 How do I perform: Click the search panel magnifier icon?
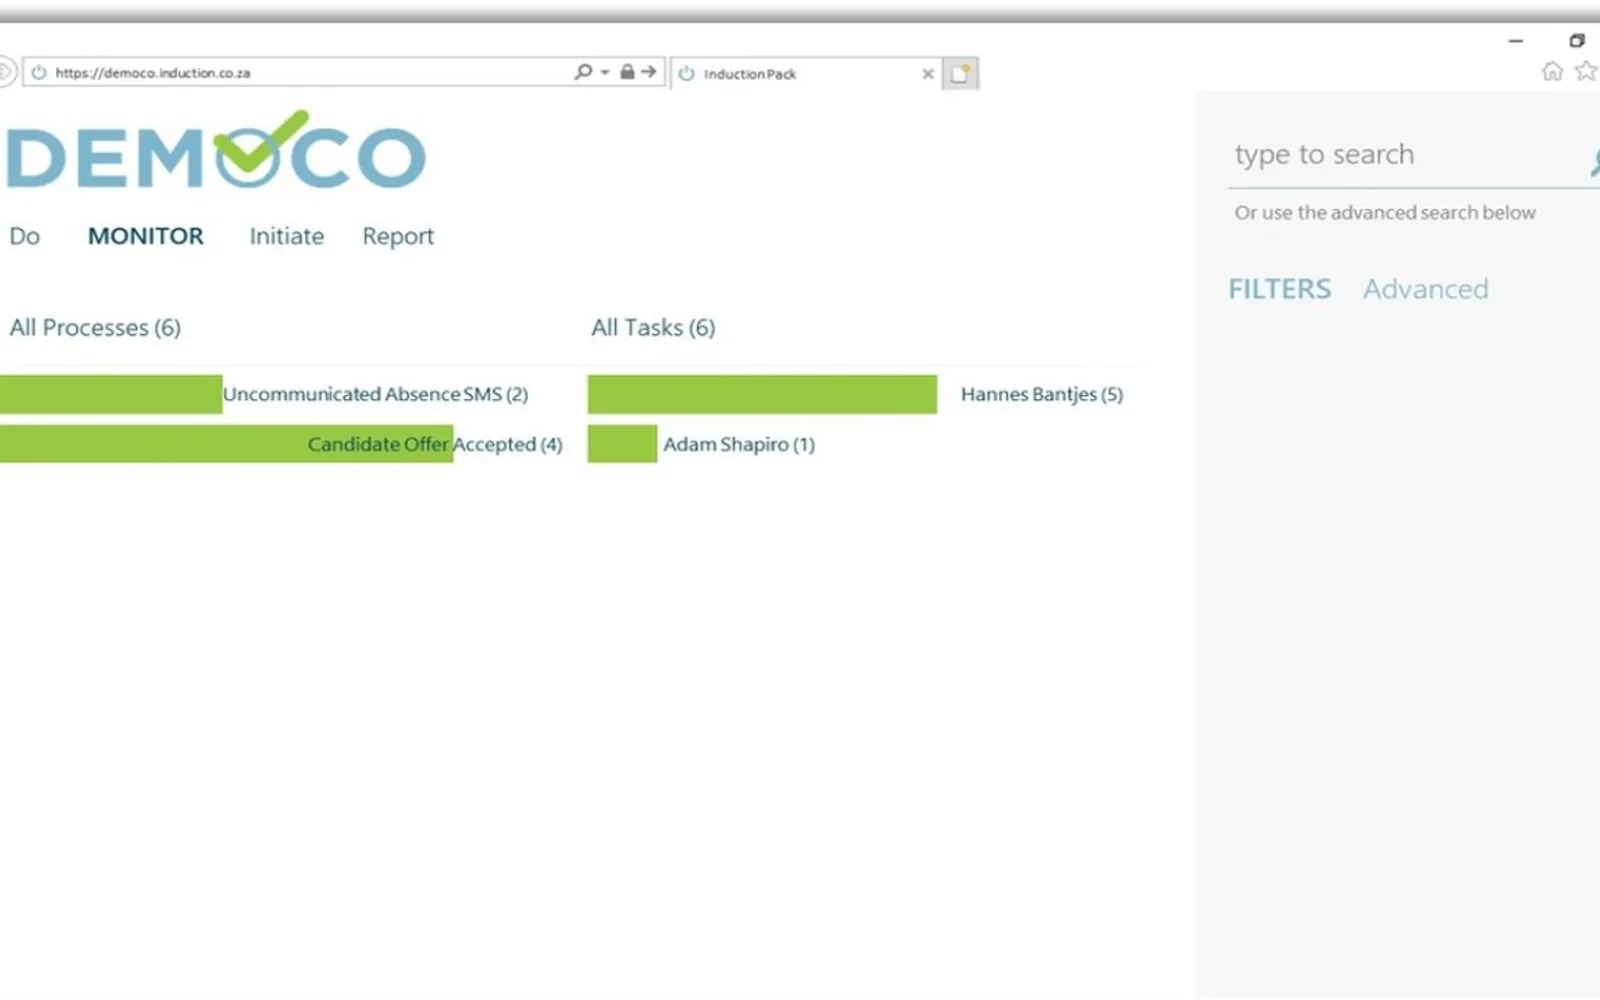[x=1594, y=162]
